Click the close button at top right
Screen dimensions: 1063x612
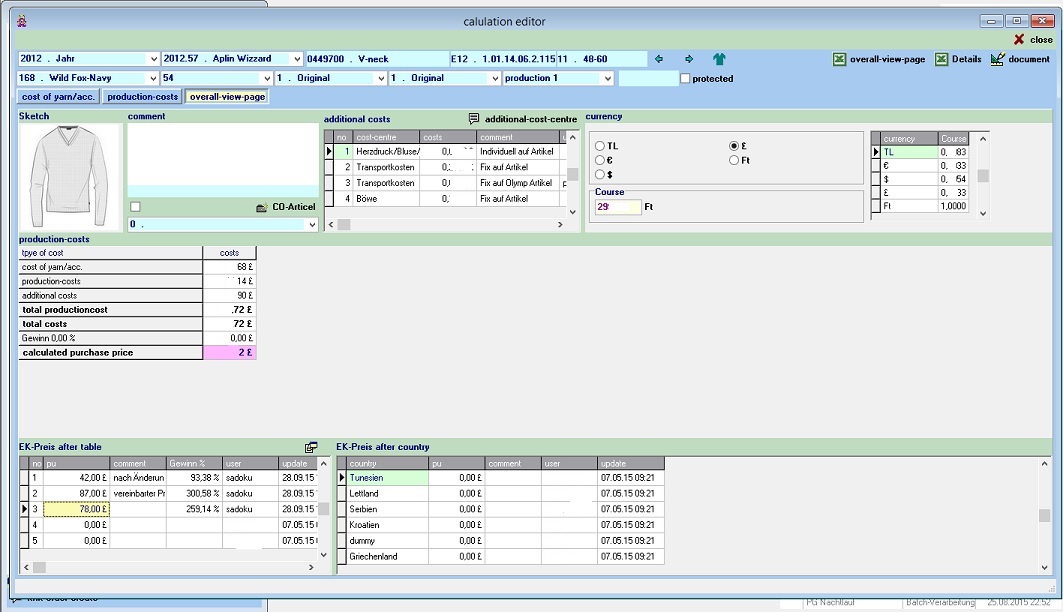tap(1033, 40)
